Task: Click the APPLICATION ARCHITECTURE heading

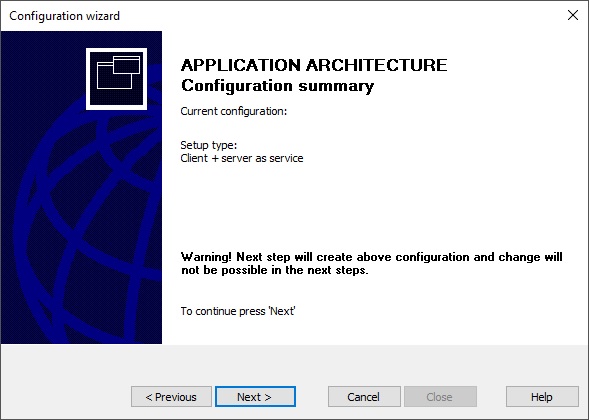Action: 314,65
